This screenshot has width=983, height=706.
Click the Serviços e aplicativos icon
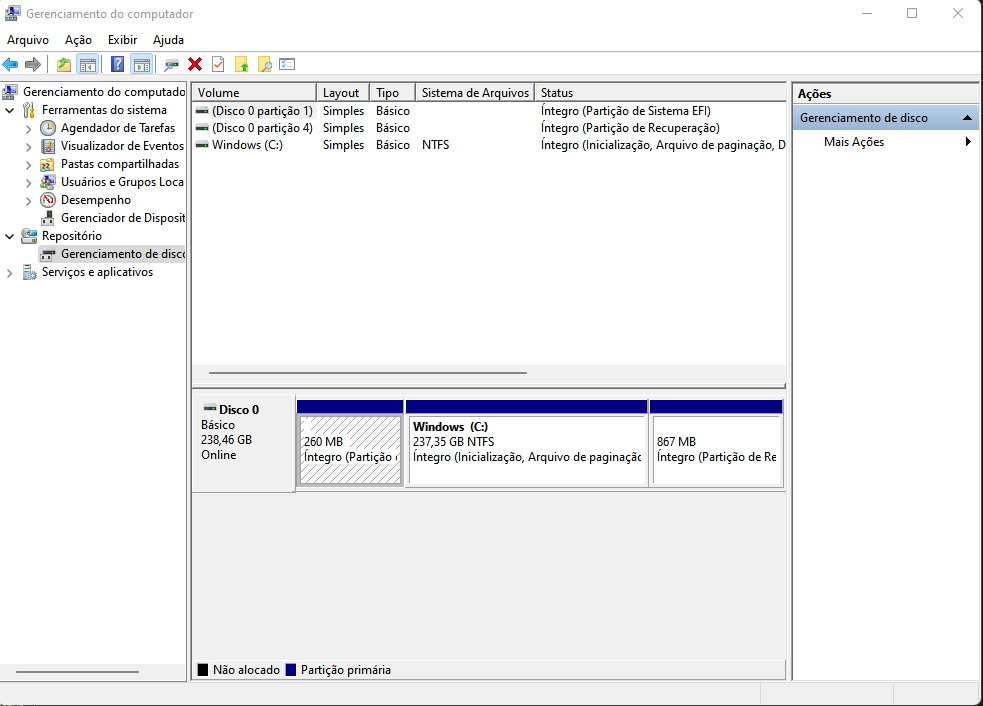click(29, 272)
